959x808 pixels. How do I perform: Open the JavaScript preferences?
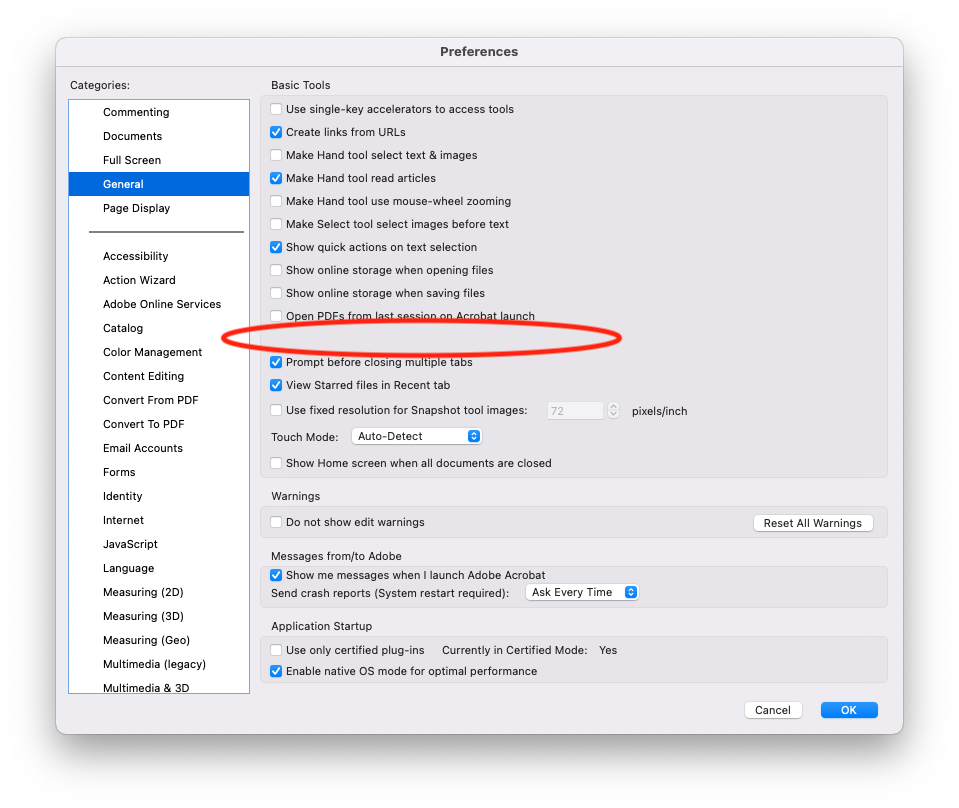click(x=130, y=544)
